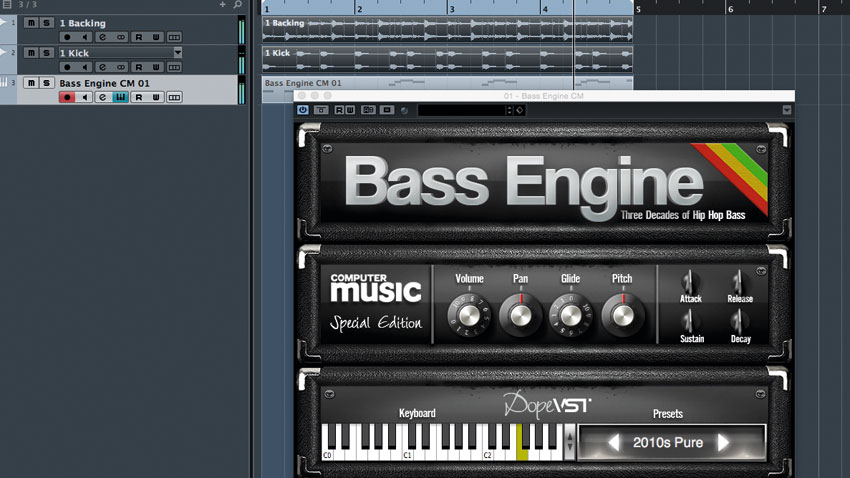Click the Sustain slider

tap(689, 321)
